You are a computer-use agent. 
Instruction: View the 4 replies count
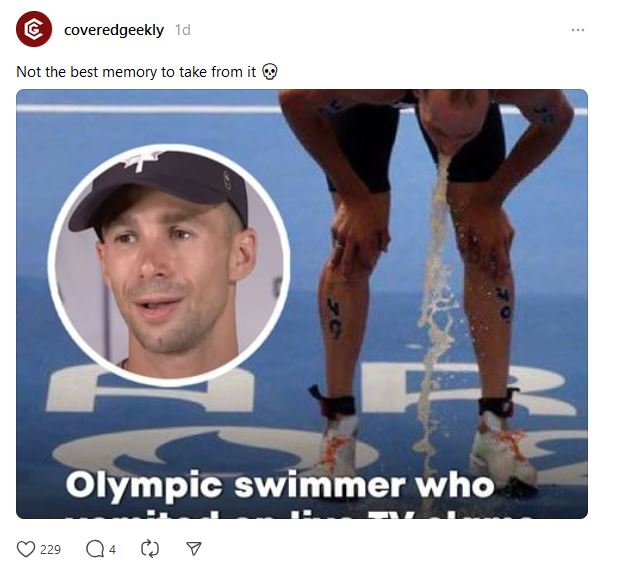tap(112, 549)
